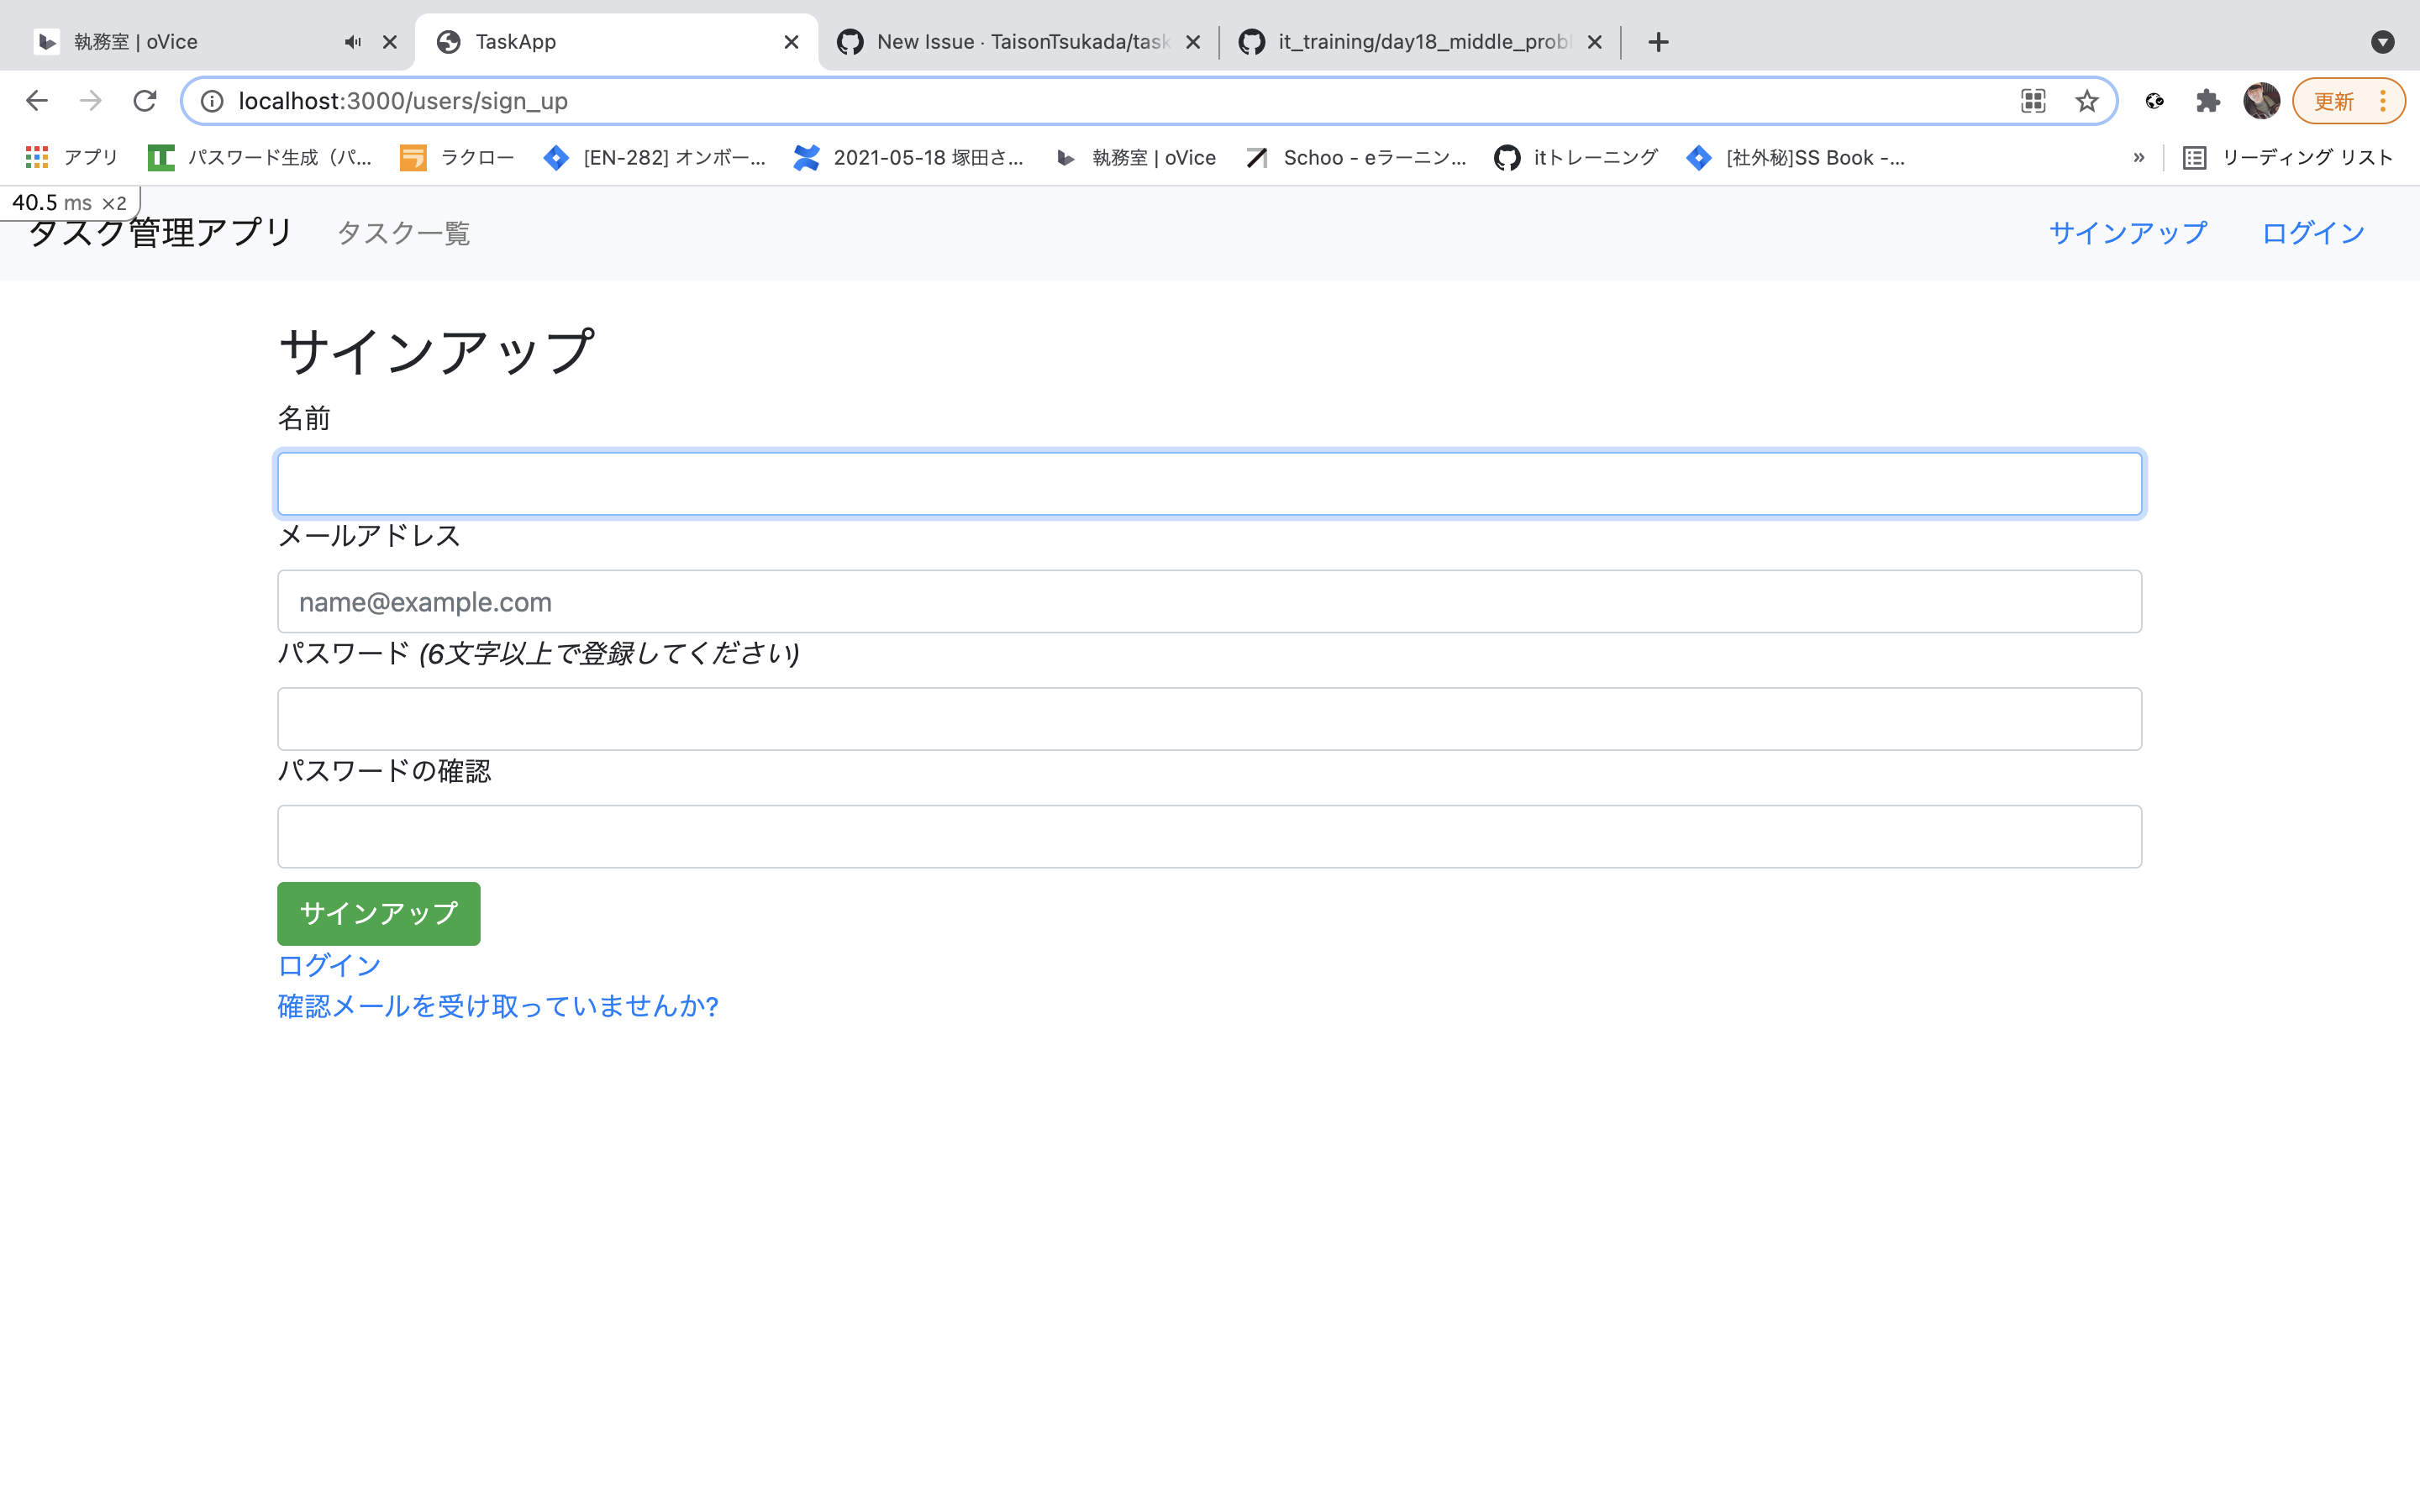Screen dimensions: 2420x1512
Task: Open the [EN-282] オンボー bookmark
Action: click(x=655, y=157)
